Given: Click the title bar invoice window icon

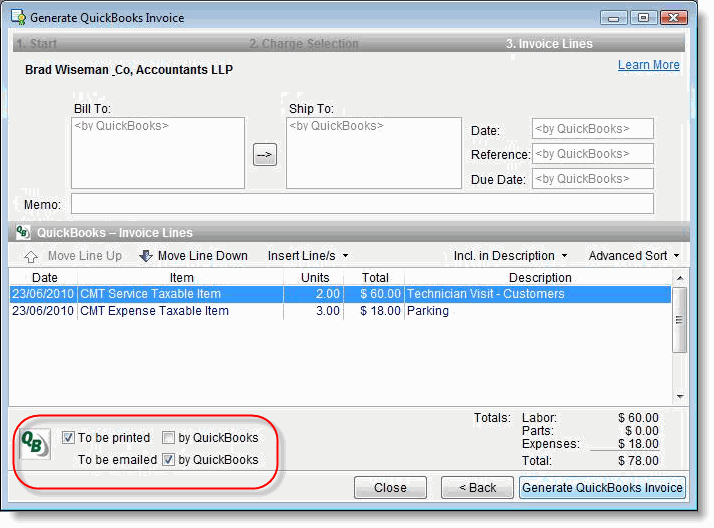Looking at the screenshot, I should click(18, 17).
